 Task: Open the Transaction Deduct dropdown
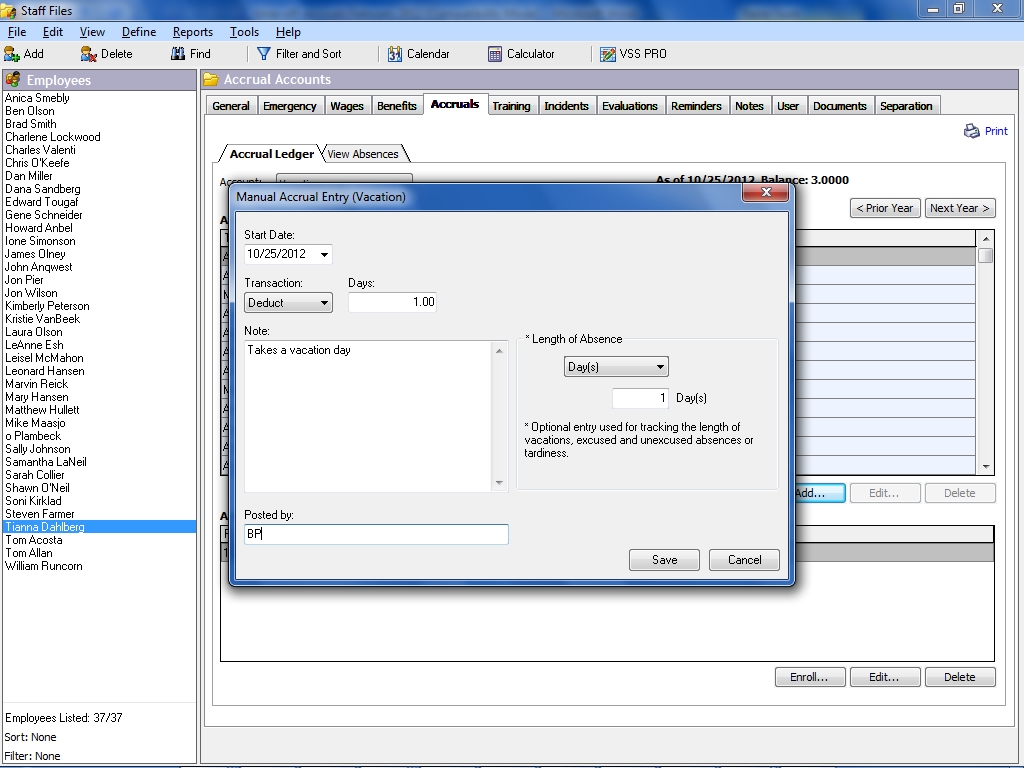(324, 303)
